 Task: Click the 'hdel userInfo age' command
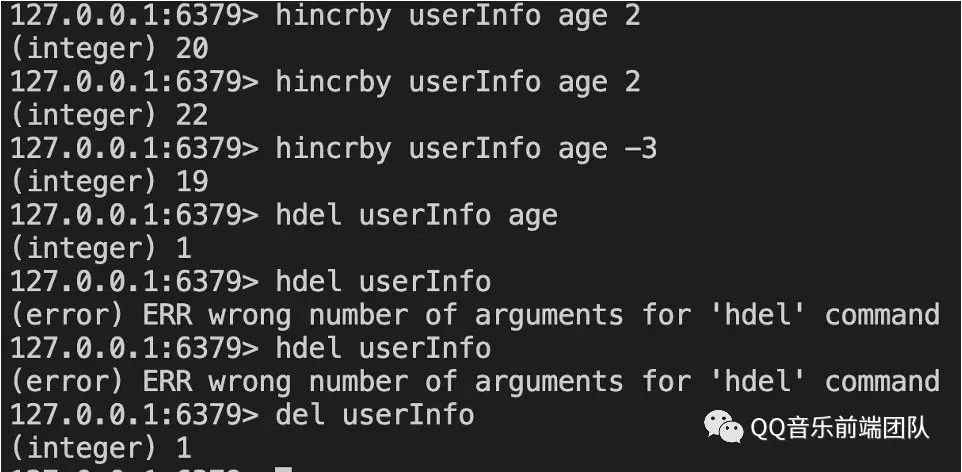point(416,214)
